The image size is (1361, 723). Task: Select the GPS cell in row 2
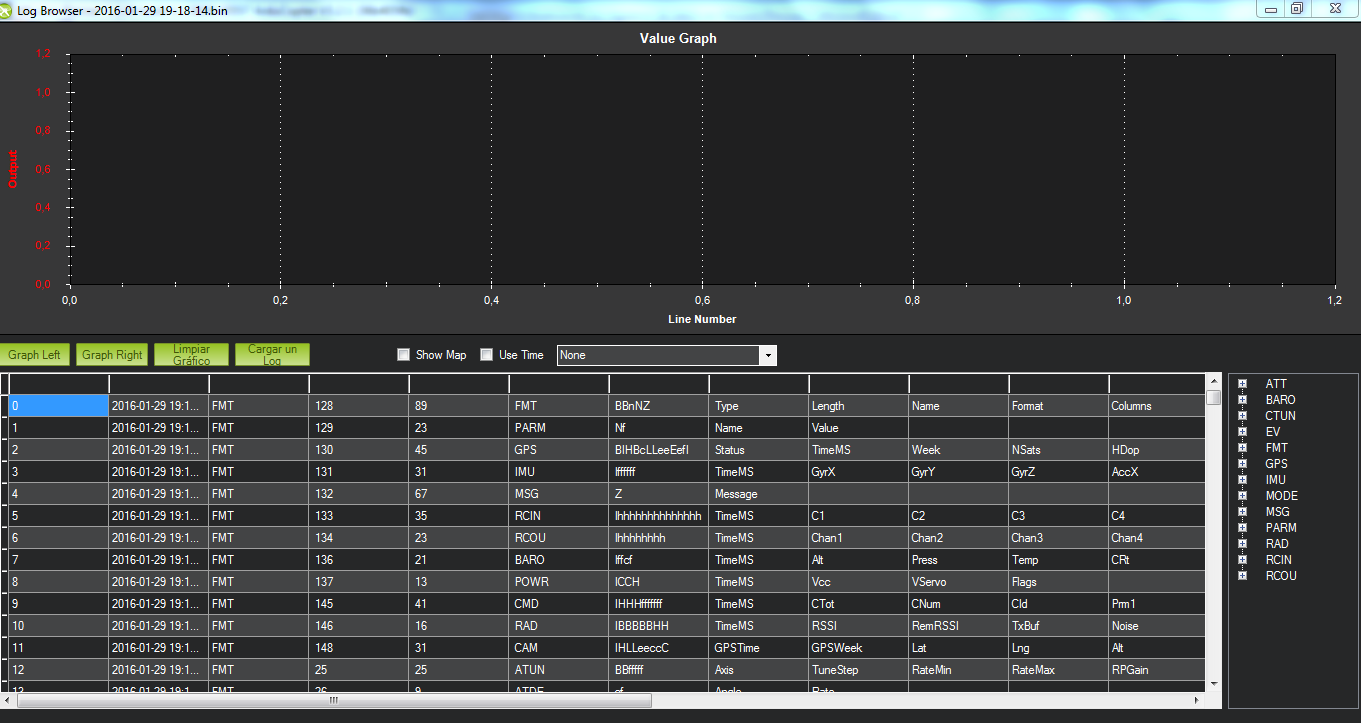(x=558, y=450)
